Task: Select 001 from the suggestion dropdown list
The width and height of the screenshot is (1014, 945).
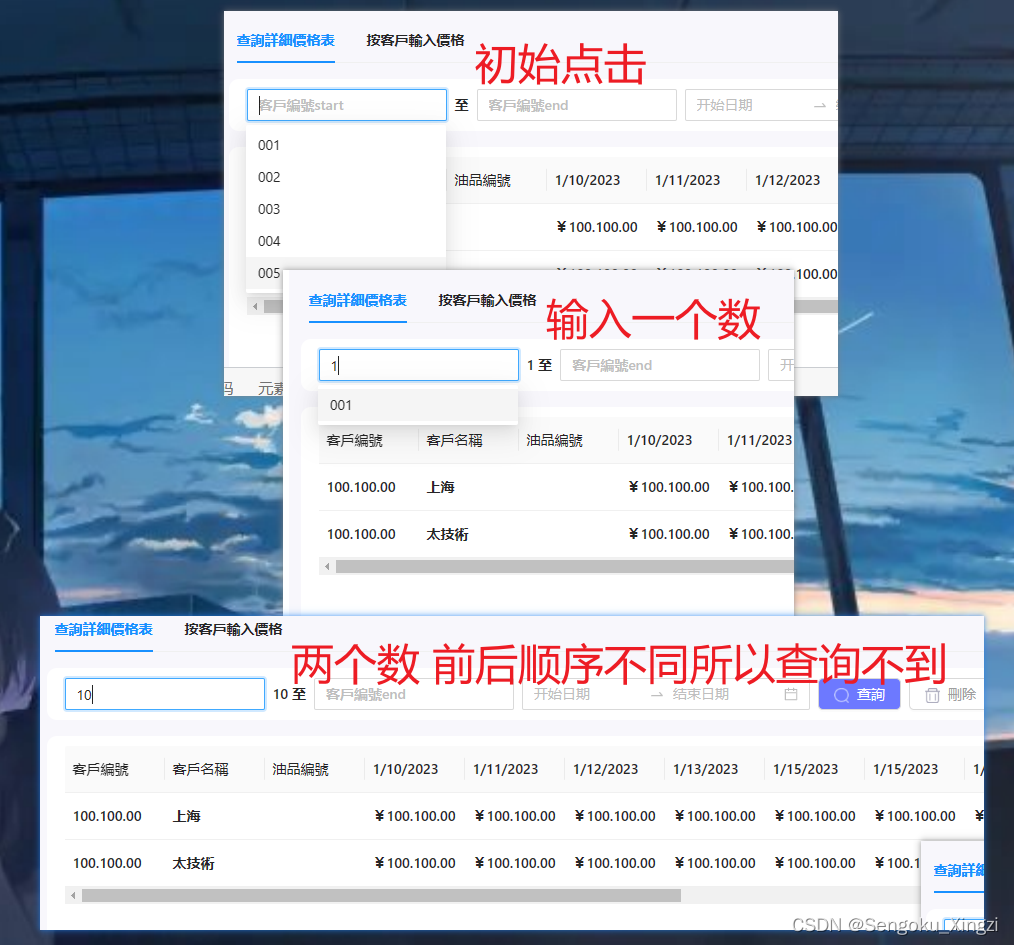Action: [x=341, y=405]
